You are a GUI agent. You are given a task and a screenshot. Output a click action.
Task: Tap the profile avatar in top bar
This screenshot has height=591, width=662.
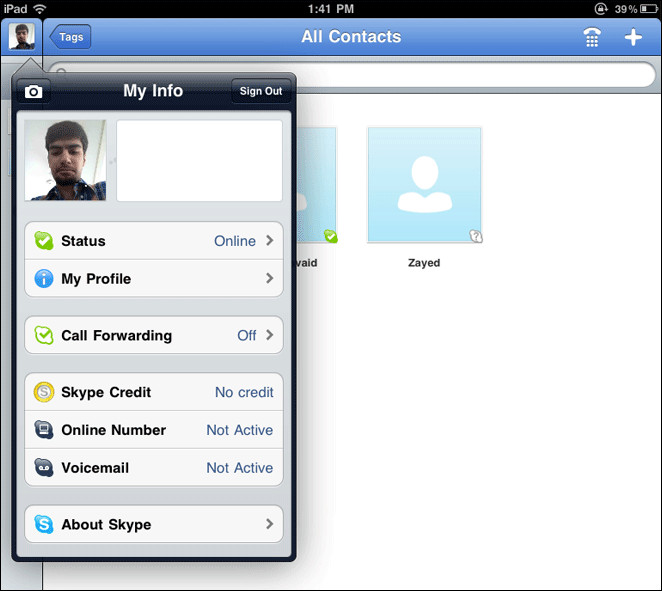coord(22,37)
